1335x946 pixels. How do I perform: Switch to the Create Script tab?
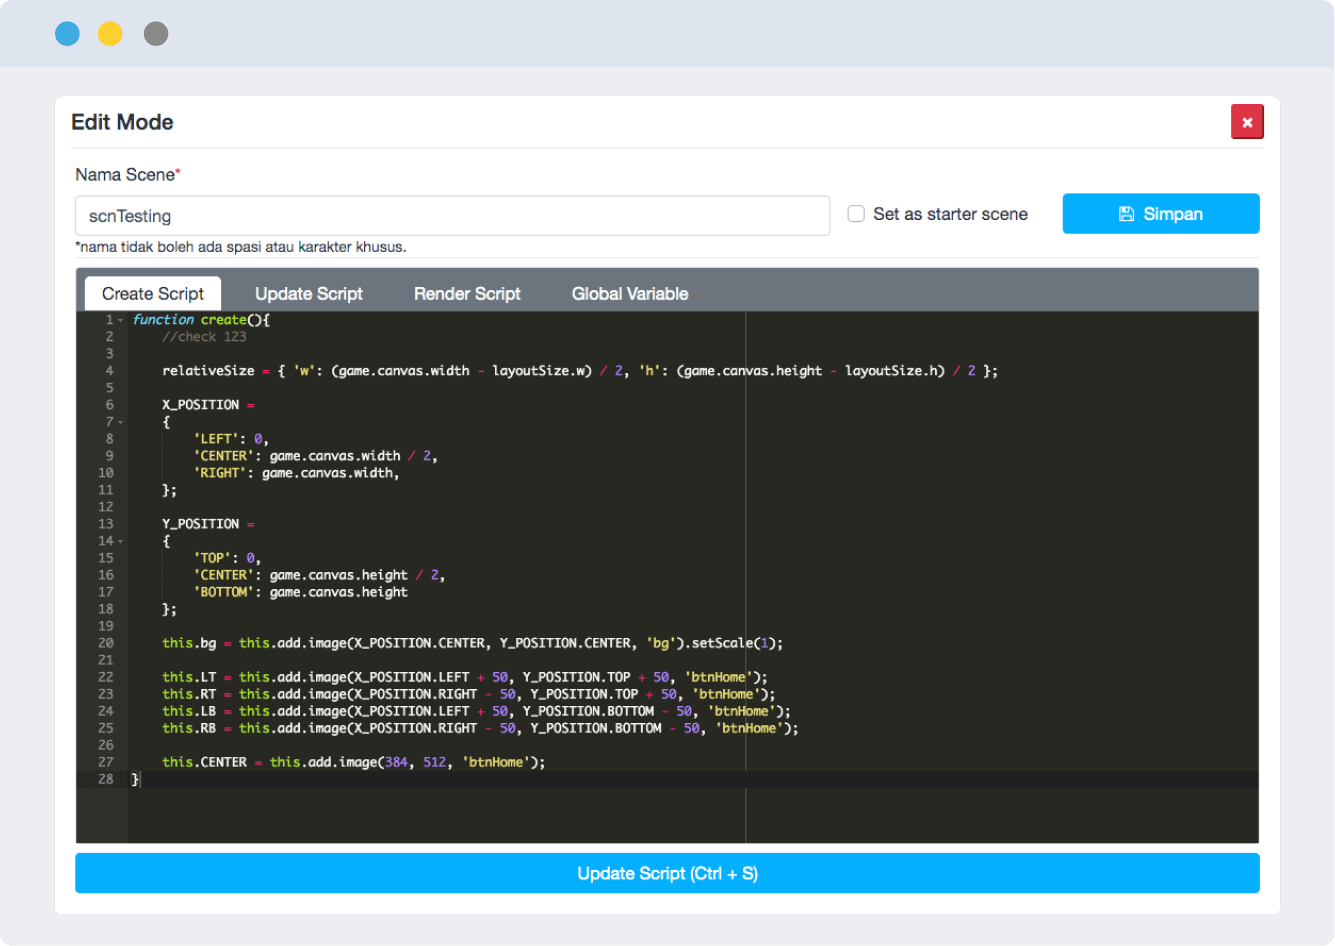tap(153, 294)
